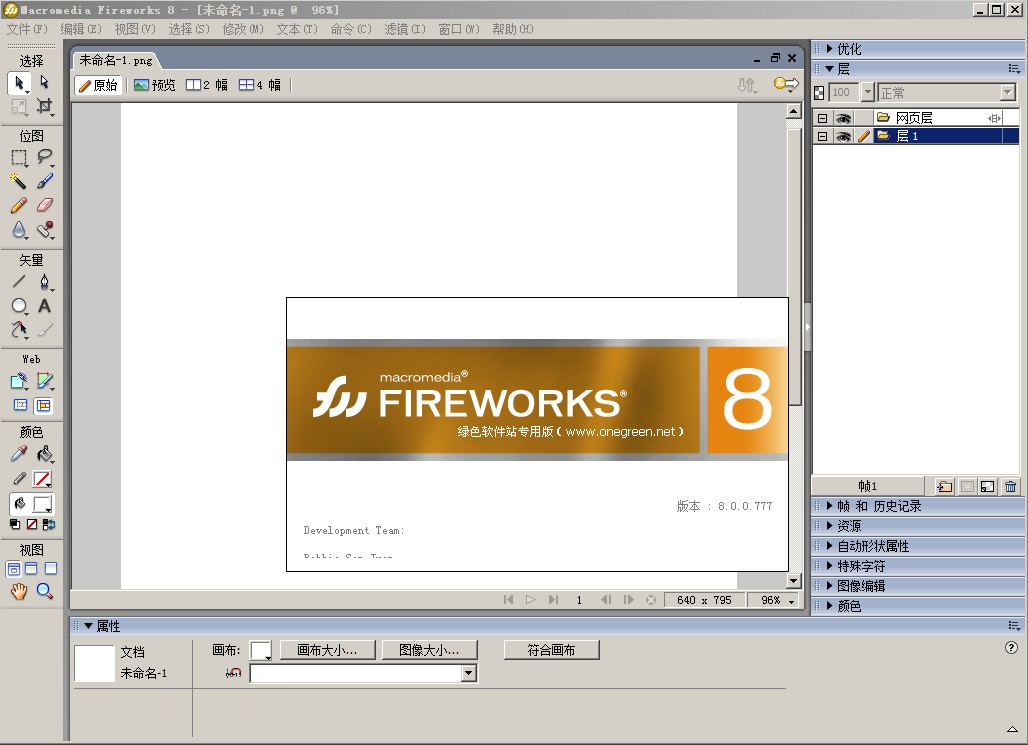Add a new layer with folder icon
Screen dimensions: 1028x745
click(x=945, y=487)
